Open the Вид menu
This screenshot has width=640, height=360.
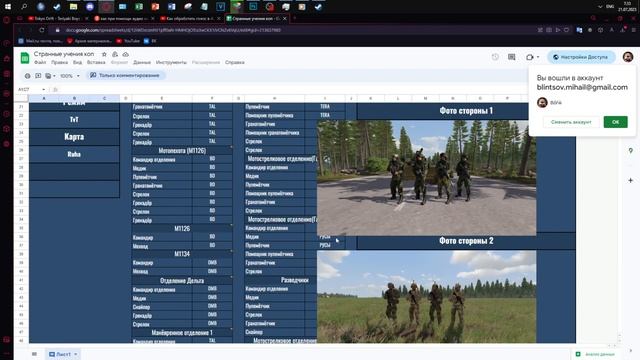(78, 62)
